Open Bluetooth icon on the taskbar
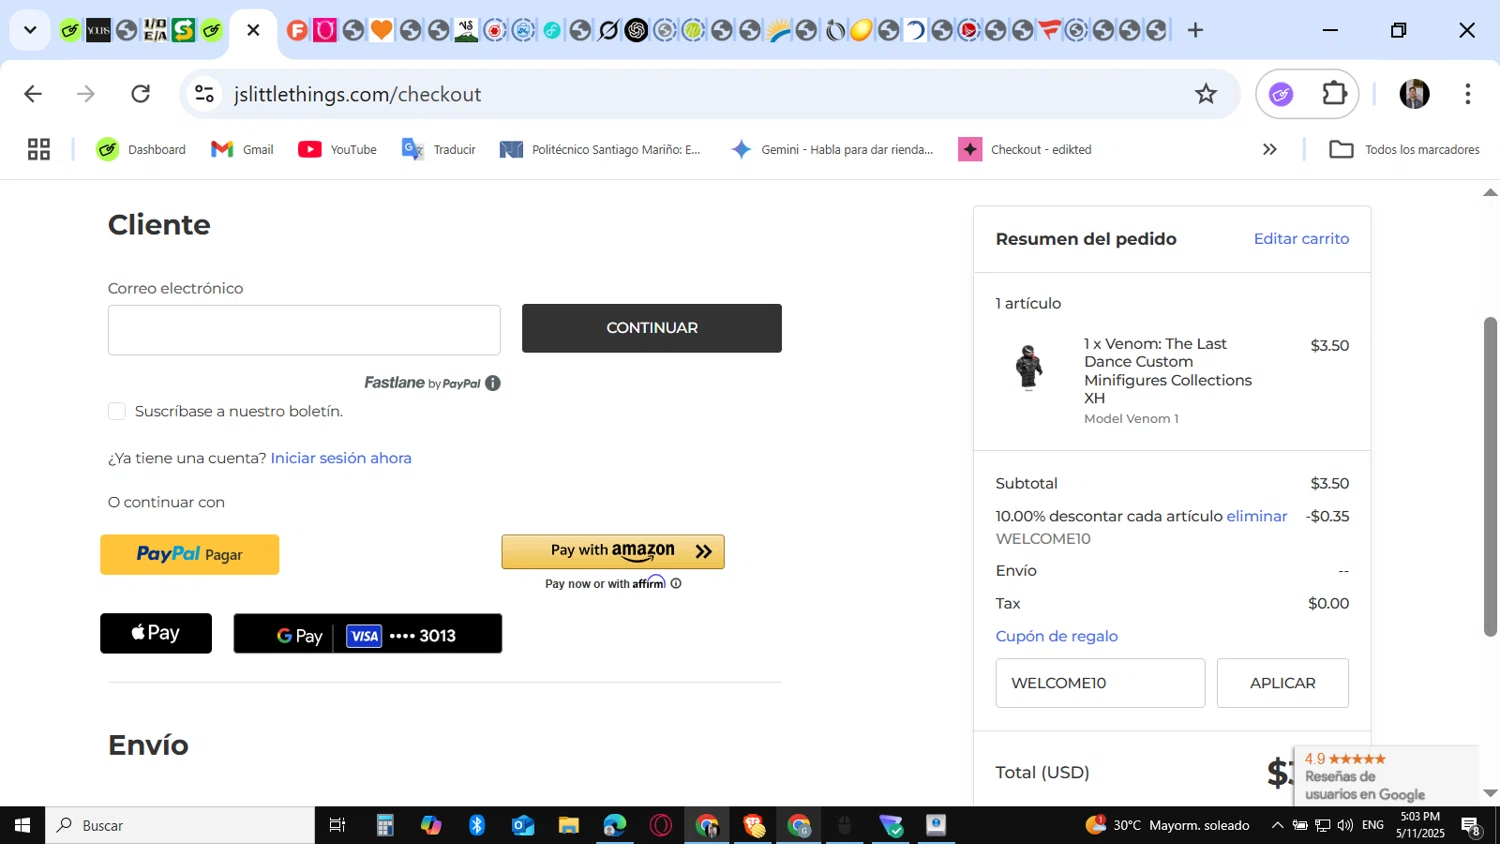Viewport: 1500px width, 844px height. pyautogui.click(x=477, y=825)
